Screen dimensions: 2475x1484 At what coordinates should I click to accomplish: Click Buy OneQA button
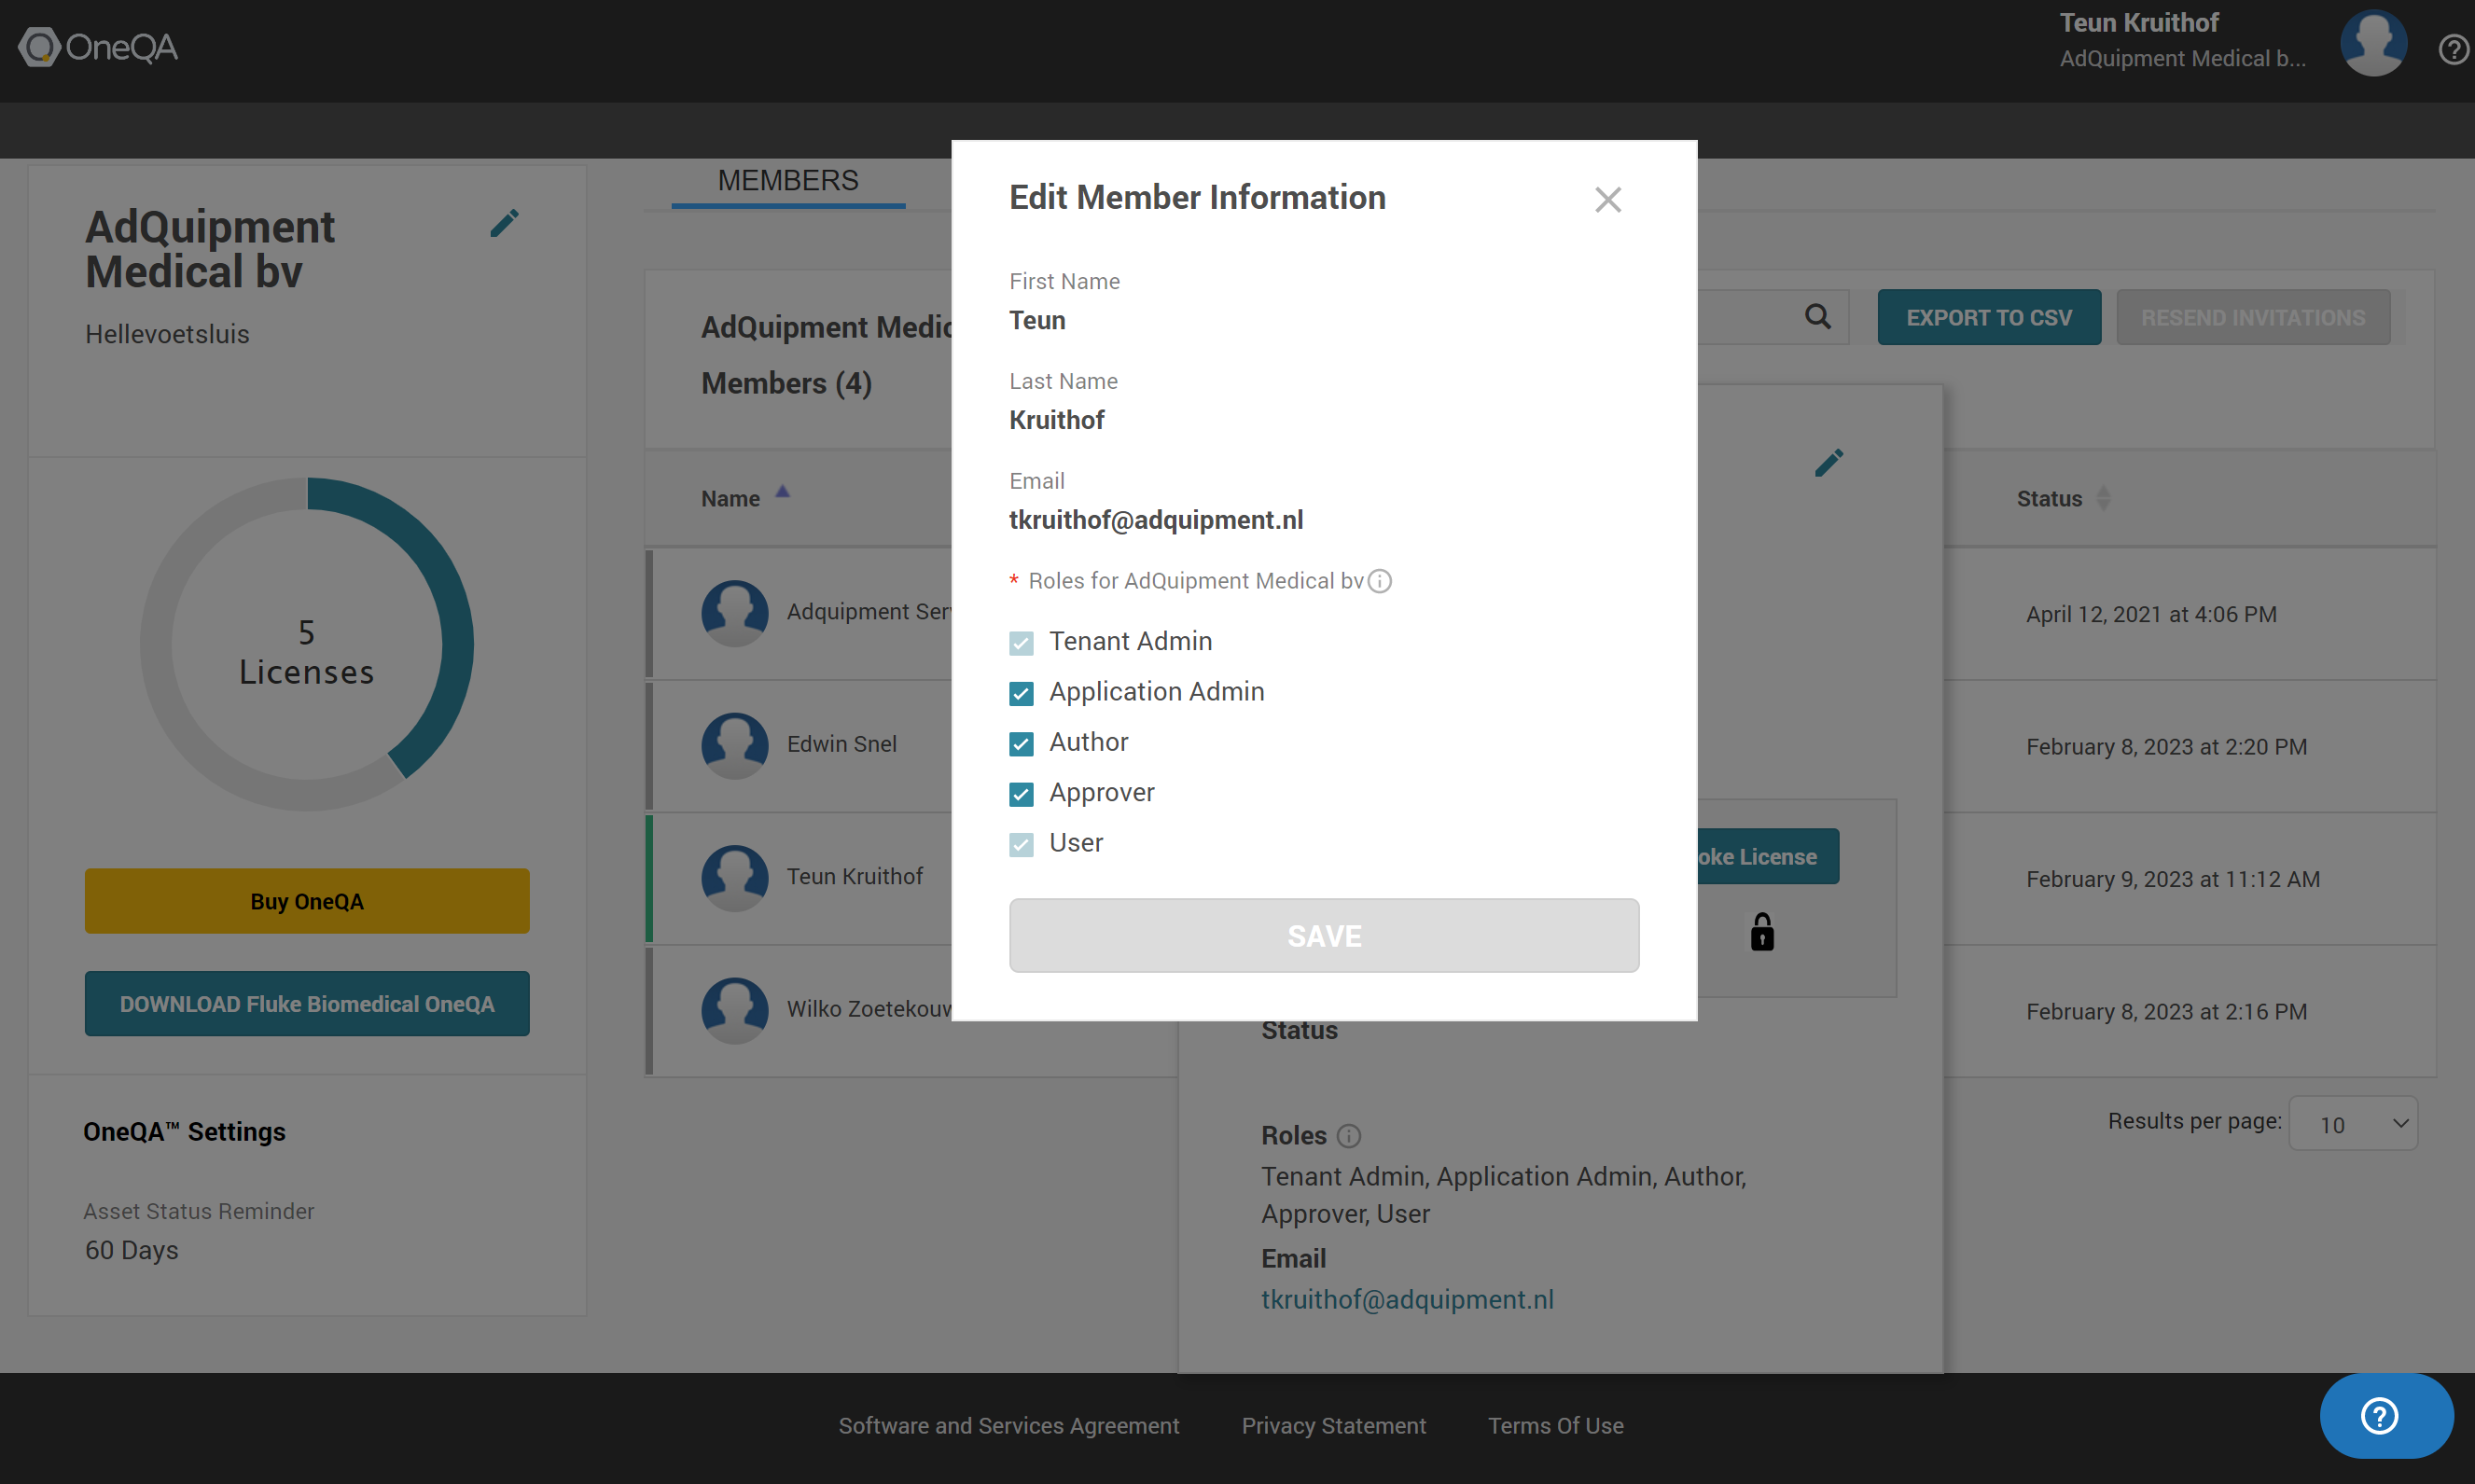(x=307, y=902)
